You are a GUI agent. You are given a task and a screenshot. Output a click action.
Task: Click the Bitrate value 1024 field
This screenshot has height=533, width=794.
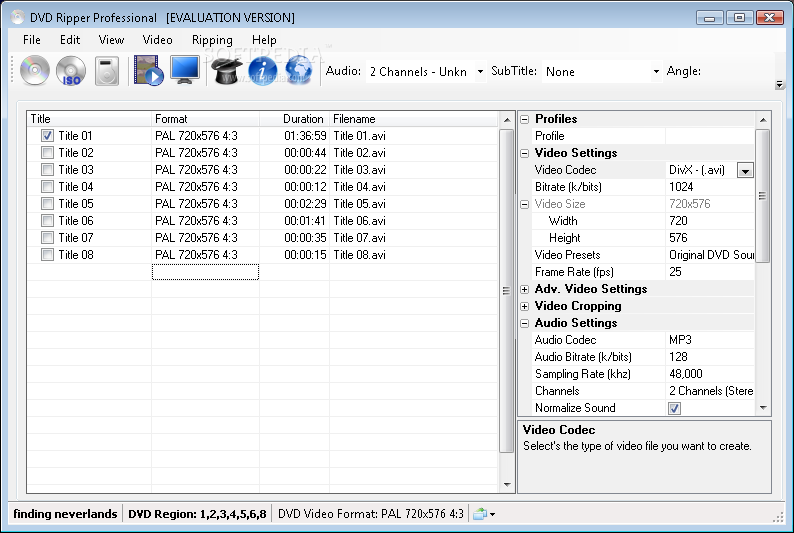(710, 187)
